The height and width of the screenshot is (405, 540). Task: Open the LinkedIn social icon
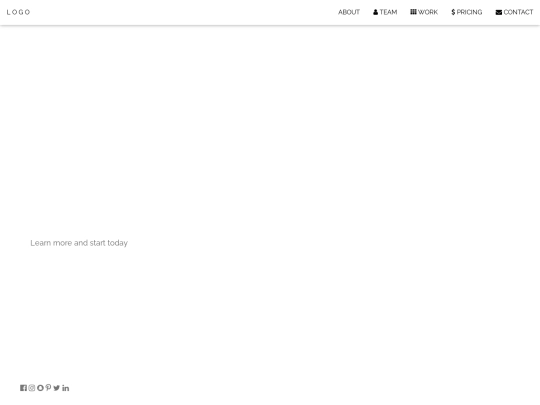pos(66,388)
